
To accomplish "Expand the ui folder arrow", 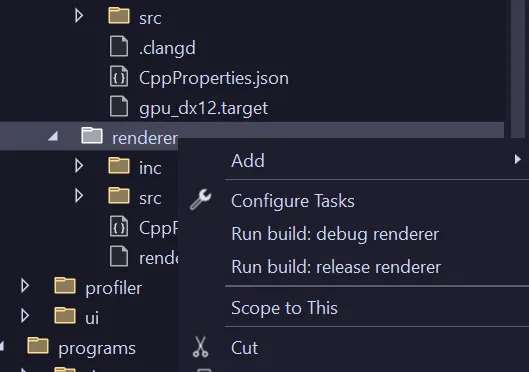I will click(25, 316).
